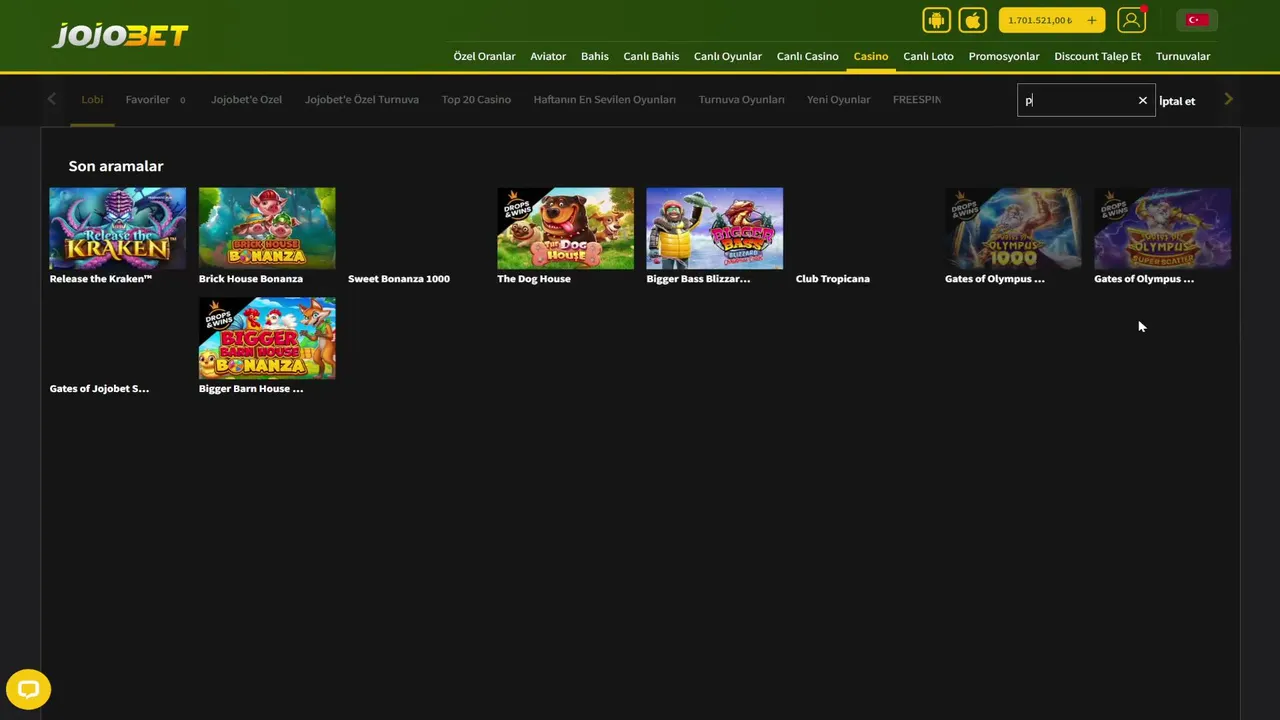Go to Aviator page
Image resolution: width=1280 pixels, height=720 pixels.
[x=548, y=56]
